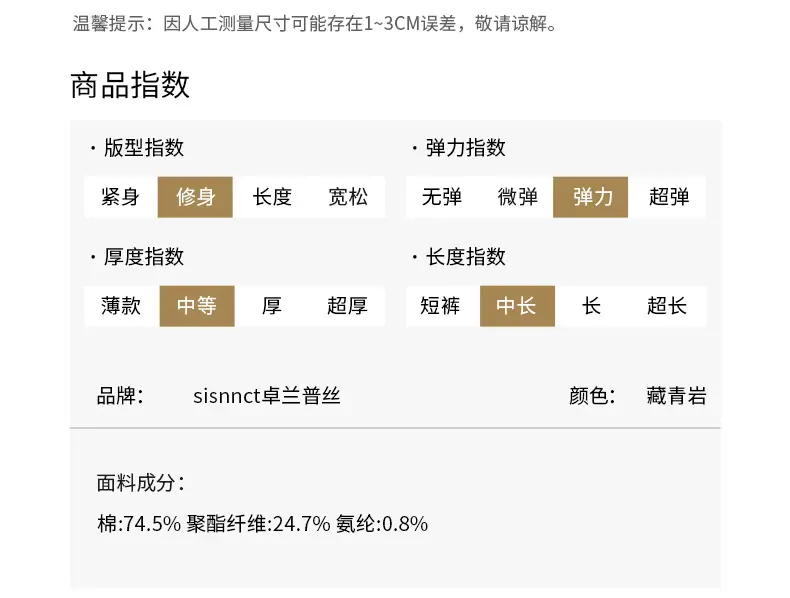Click the highlighted 中长 length option
This screenshot has width=790, height=598.
(x=517, y=306)
